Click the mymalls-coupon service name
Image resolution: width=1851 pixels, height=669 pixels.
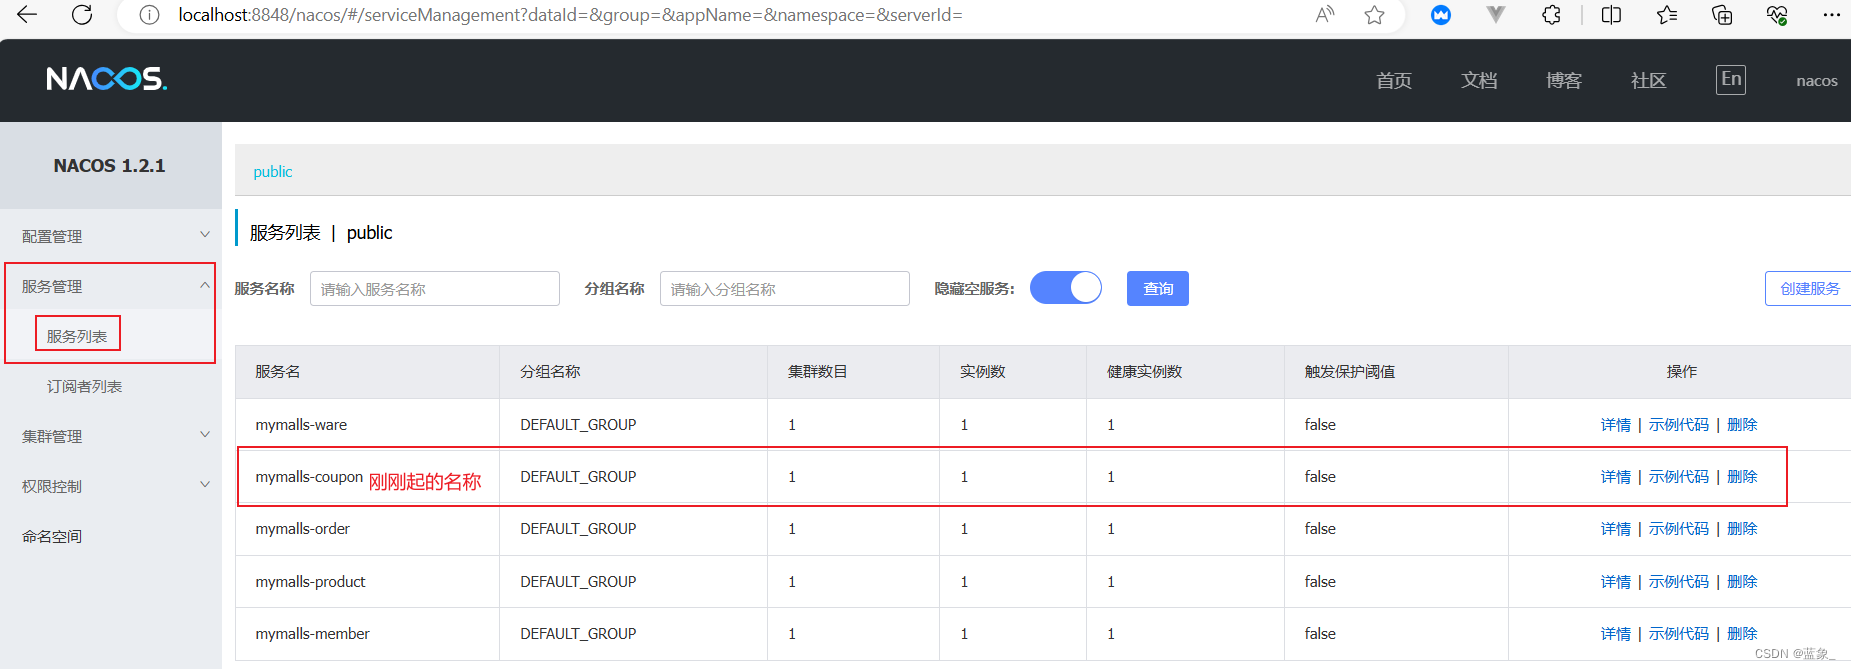309,477
